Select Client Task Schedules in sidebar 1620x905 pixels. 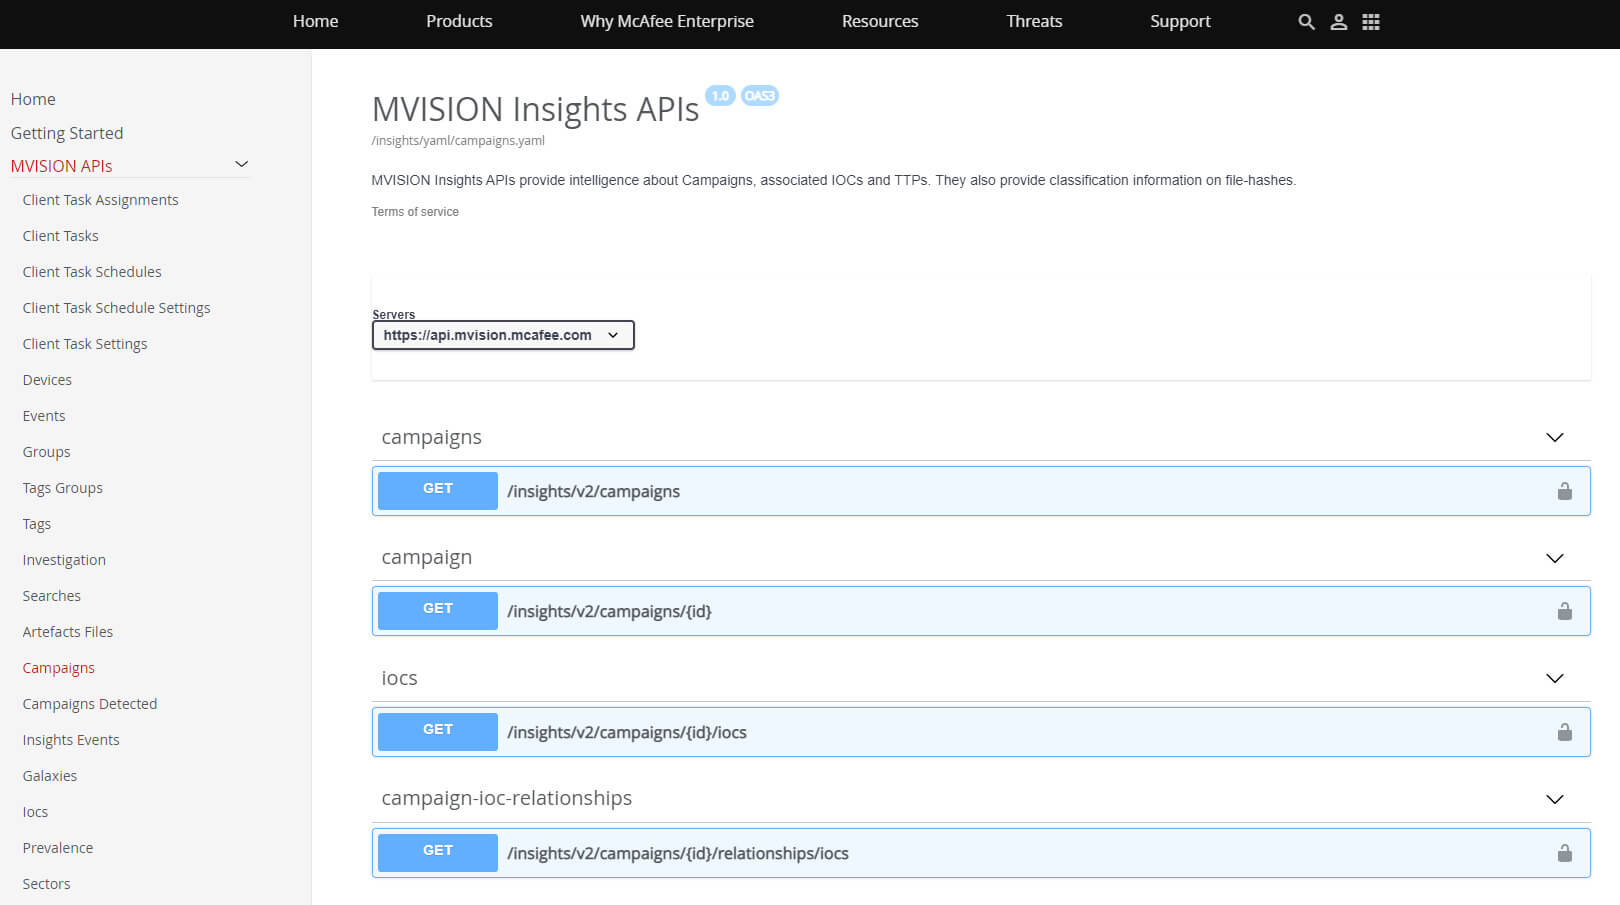click(x=92, y=272)
